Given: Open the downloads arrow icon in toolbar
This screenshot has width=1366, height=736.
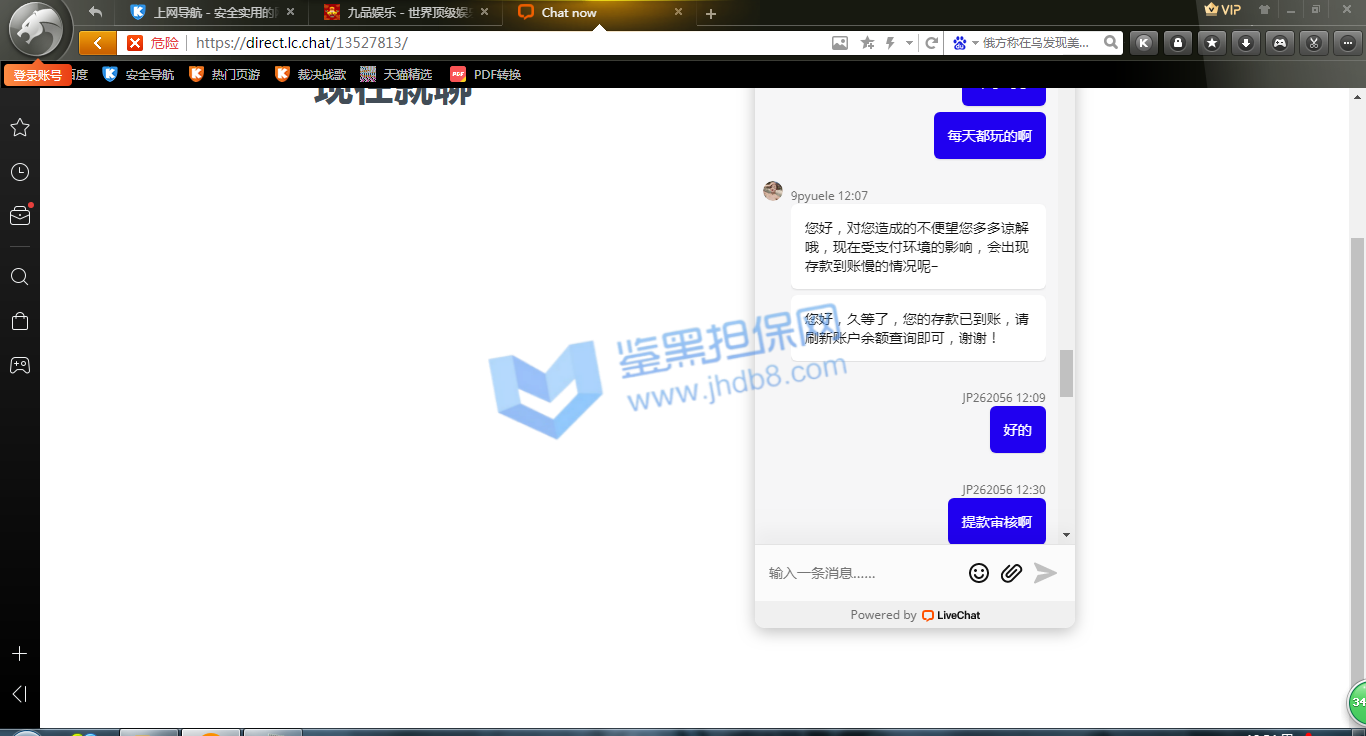Looking at the screenshot, I should [x=1246, y=43].
